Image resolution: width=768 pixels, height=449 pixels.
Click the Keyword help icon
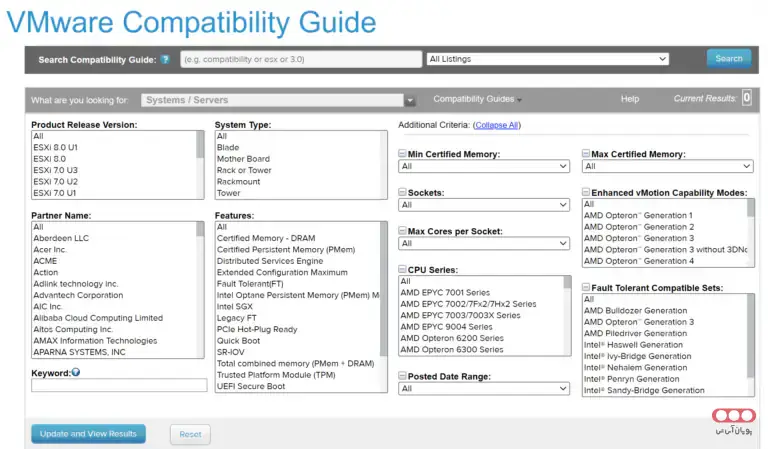(x=76, y=372)
